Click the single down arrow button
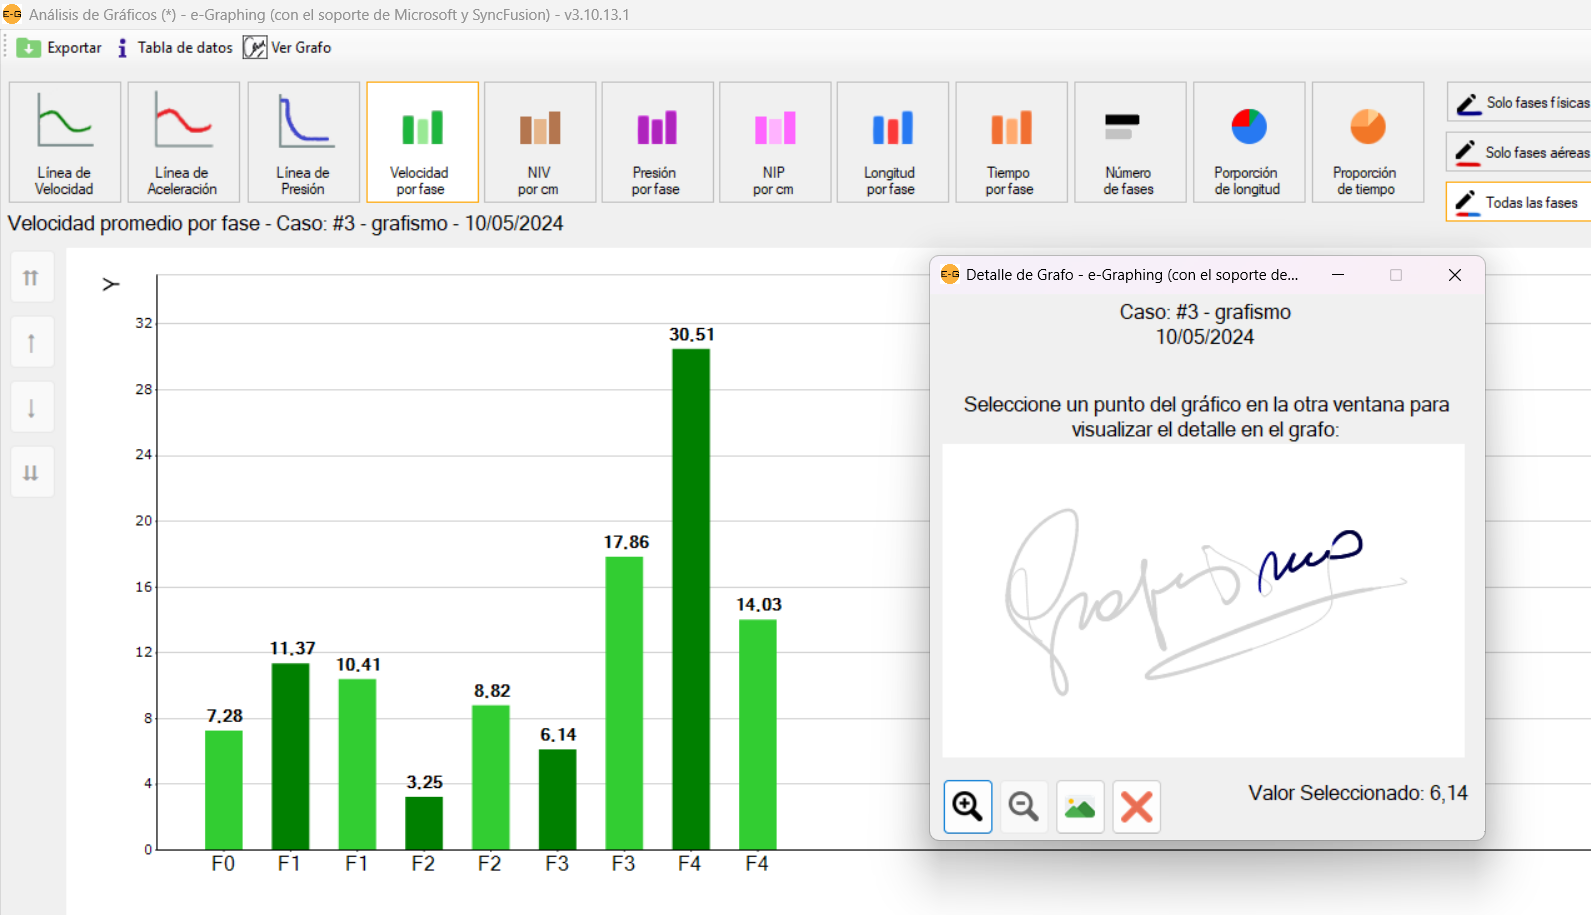Image resolution: width=1591 pixels, height=915 pixels. click(31, 408)
